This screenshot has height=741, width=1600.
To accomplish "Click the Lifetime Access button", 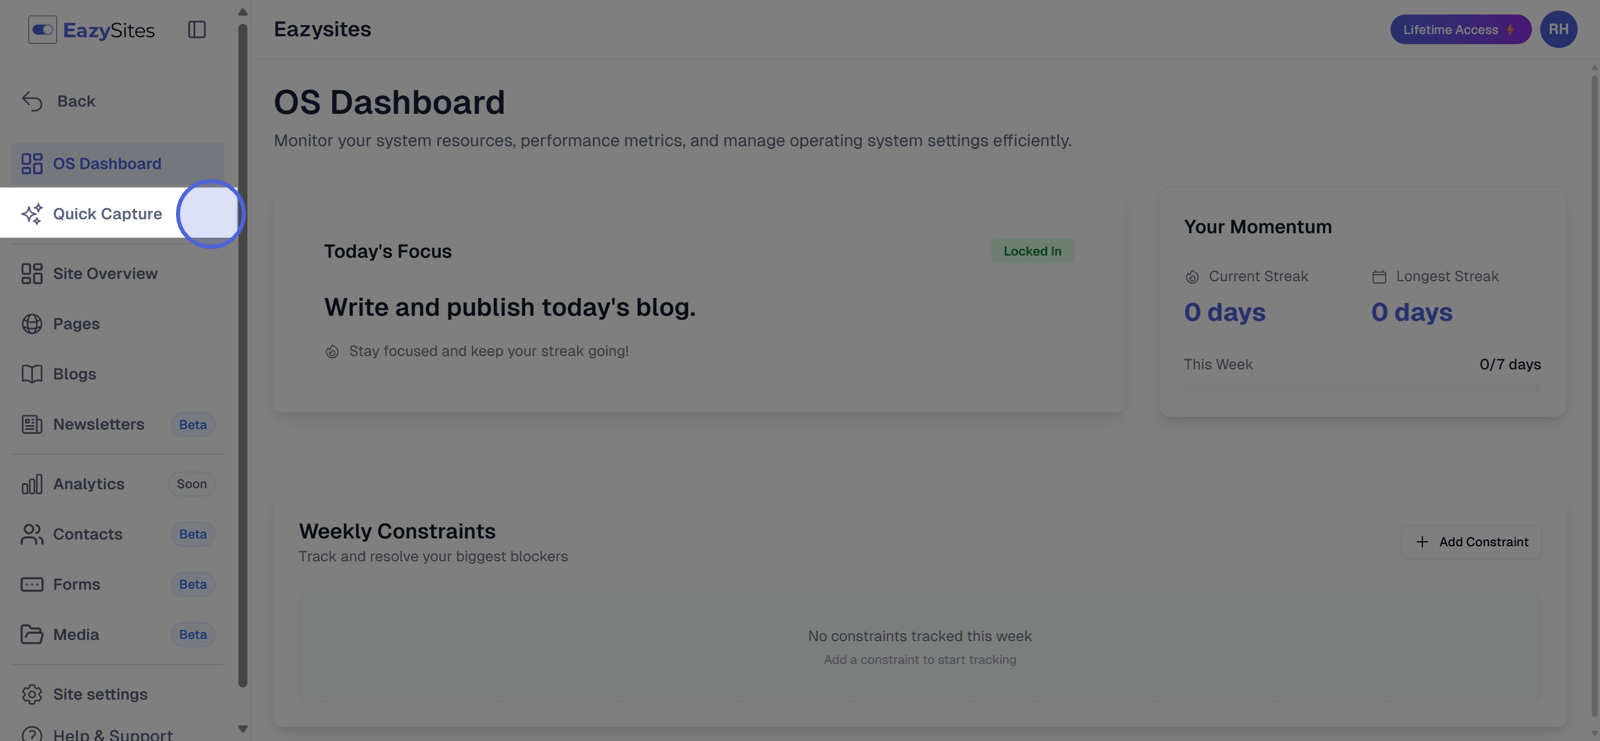I will [1459, 30].
